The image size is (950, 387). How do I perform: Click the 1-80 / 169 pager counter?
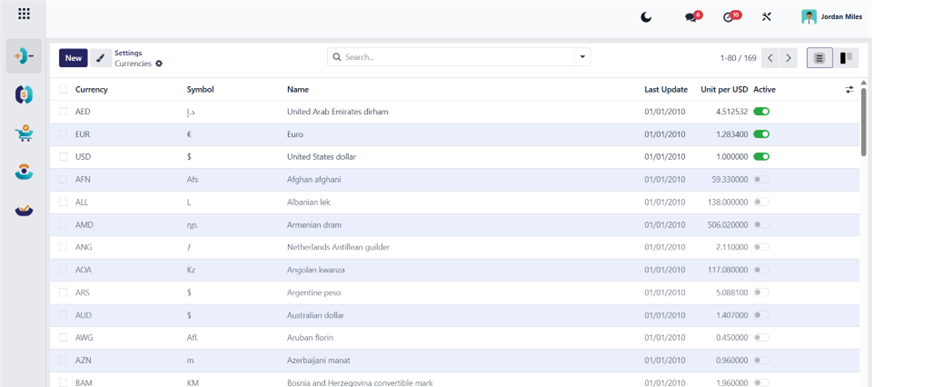pyautogui.click(x=738, y=58)
